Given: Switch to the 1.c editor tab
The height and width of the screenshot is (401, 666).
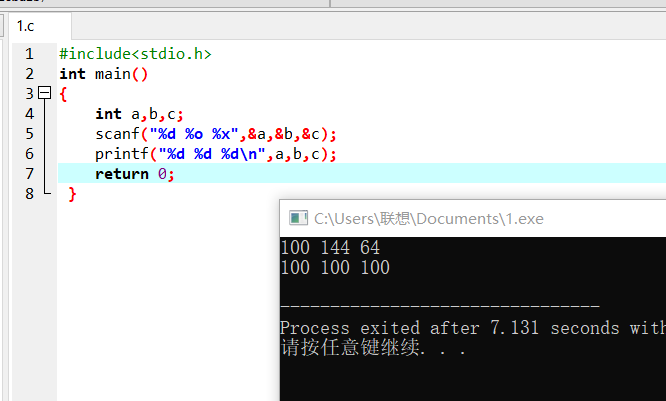Looking at the screenshot, I should [x=40, y=26].
